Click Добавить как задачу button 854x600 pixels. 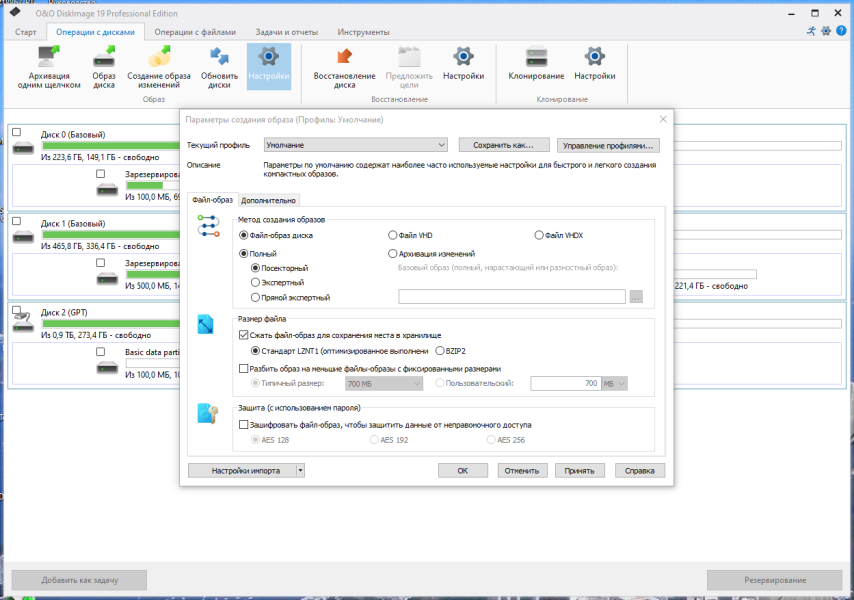coord(80,580)
